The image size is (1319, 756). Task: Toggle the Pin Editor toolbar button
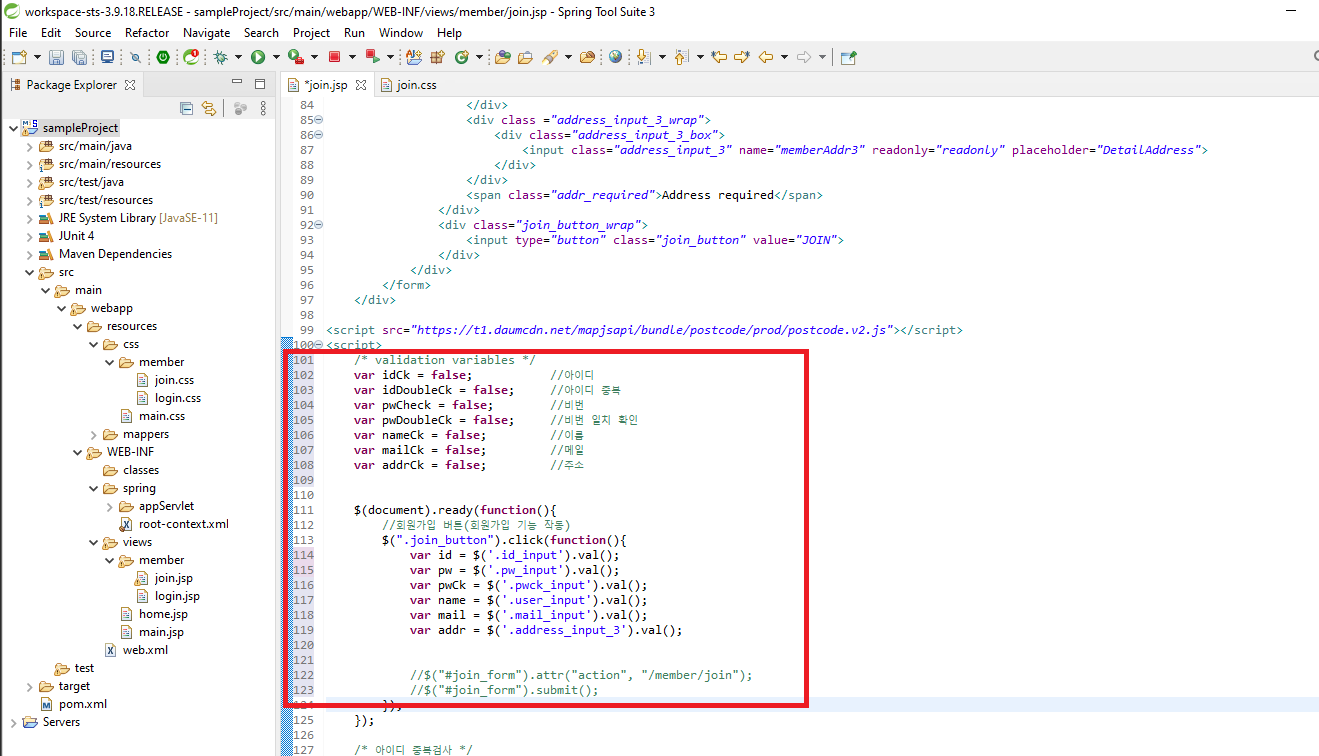[848, 57]
